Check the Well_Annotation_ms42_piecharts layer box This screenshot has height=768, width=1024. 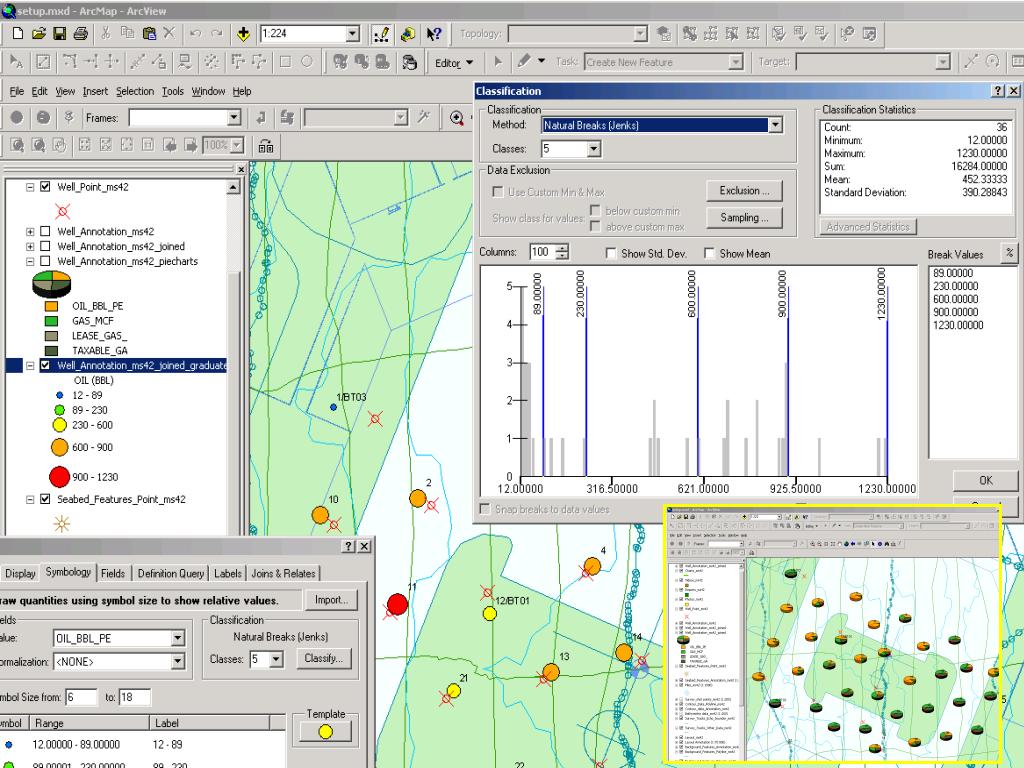(45, 261)
